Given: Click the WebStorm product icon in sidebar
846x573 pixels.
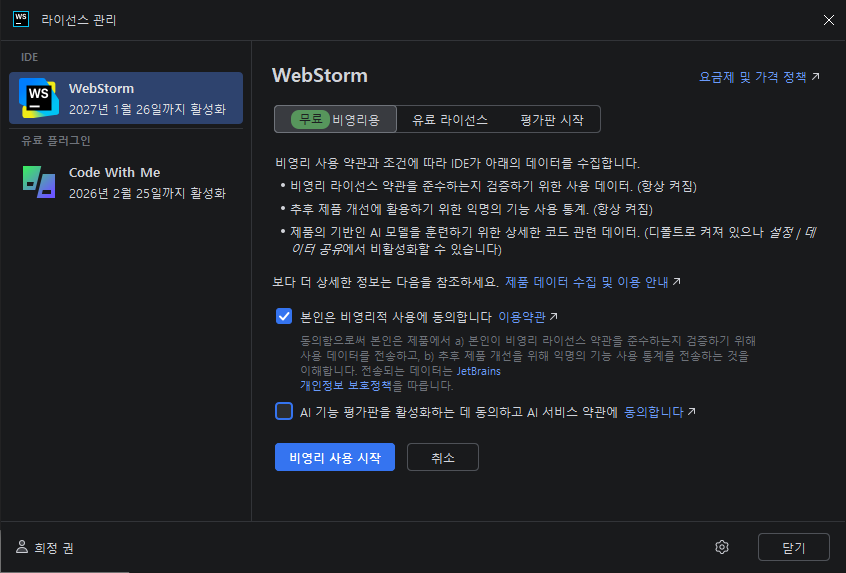Looking at the screenshot, I should (39, 98).
